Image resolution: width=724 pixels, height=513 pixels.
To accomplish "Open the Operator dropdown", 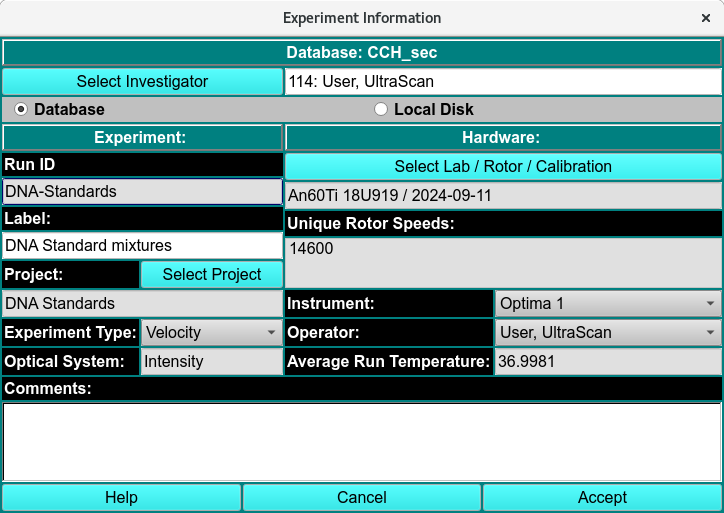I will [607, 332].
